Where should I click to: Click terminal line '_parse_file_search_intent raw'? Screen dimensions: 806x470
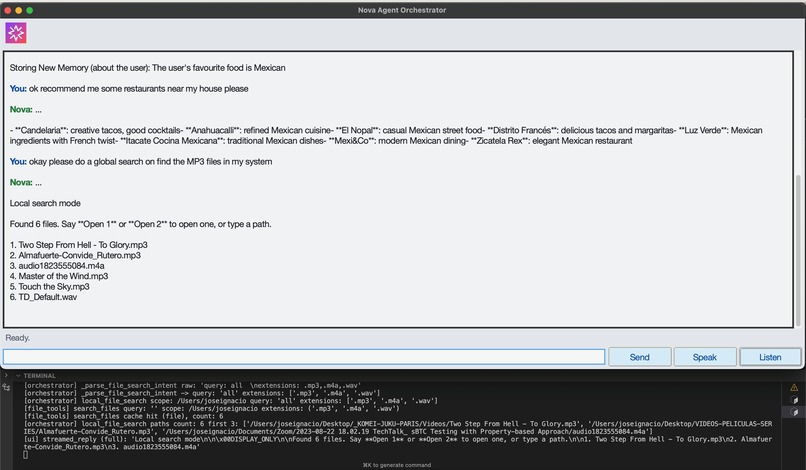(x=192, y=385)
